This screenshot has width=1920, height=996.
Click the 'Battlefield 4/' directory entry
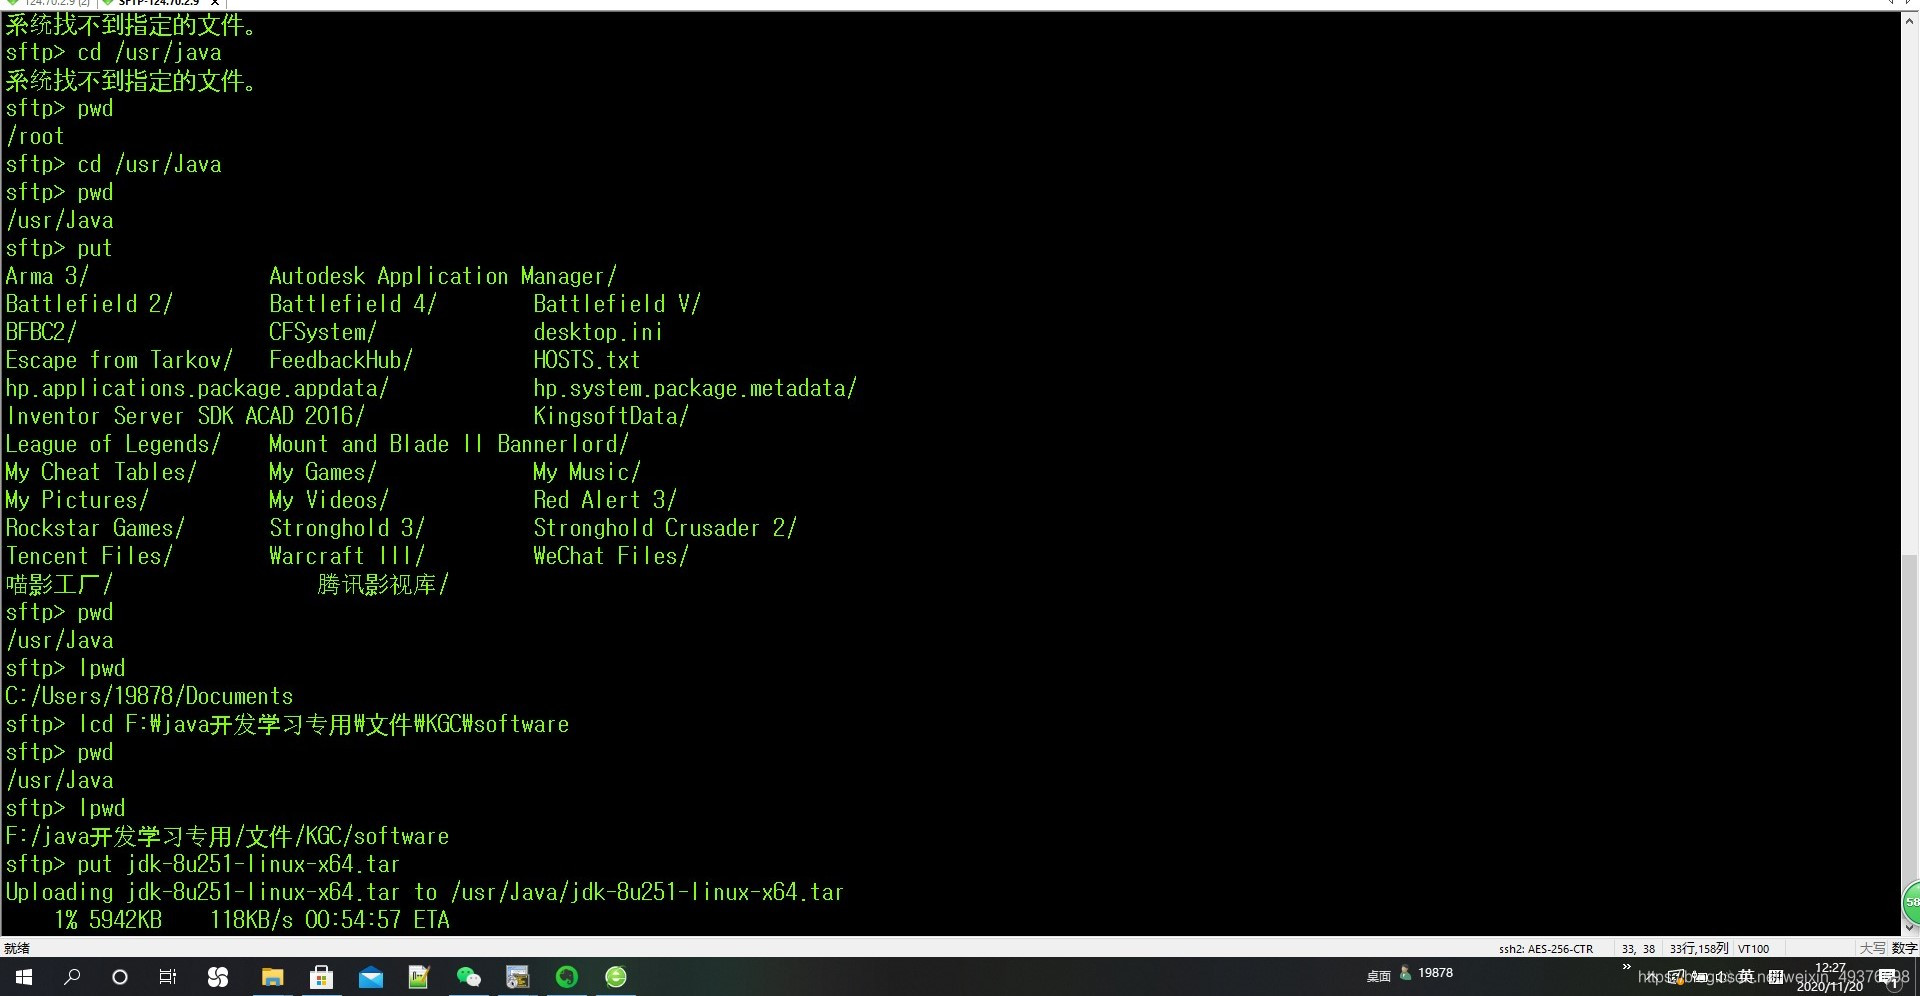click(x=353, y=304)
